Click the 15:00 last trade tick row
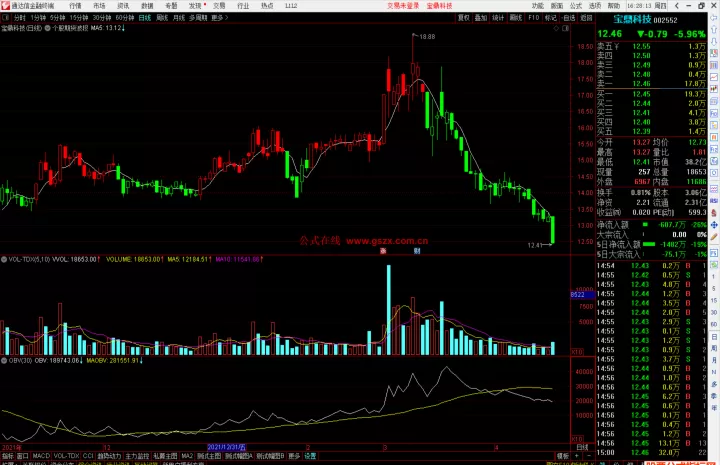 click(651, 453)
